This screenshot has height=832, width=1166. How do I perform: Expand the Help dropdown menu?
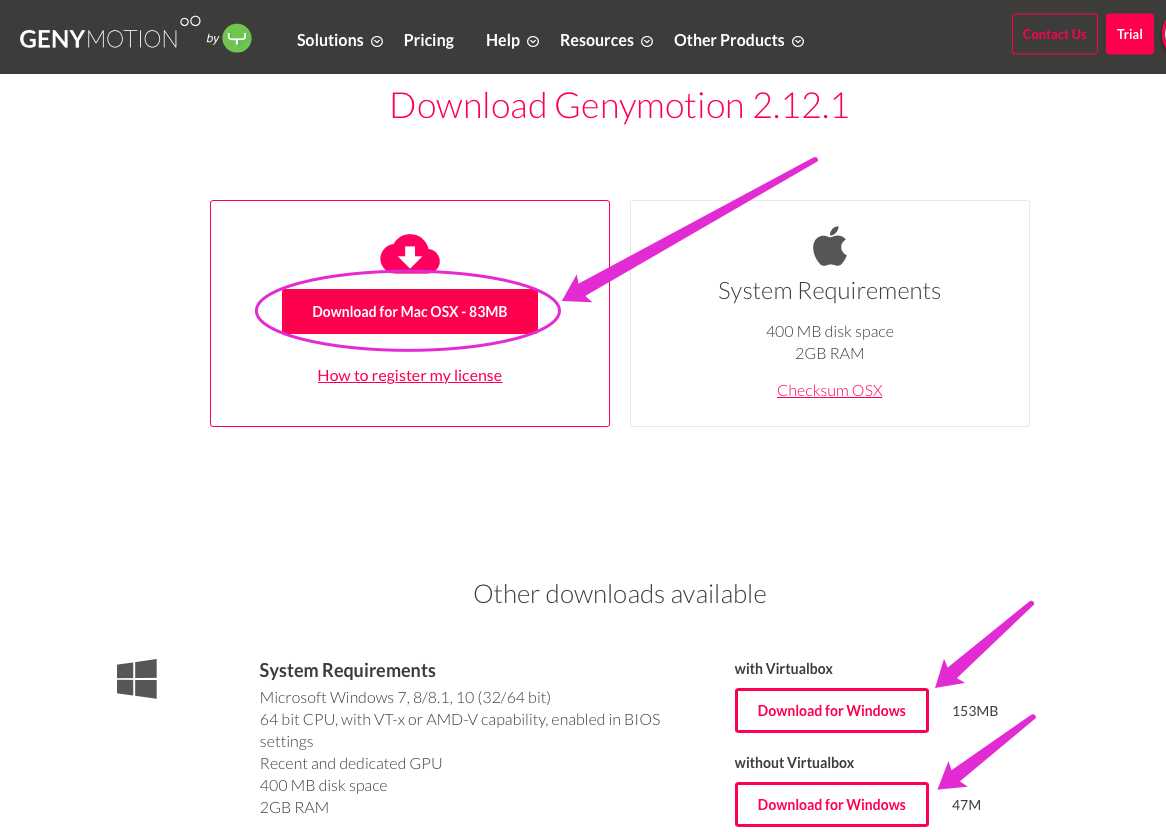[512, 40]
